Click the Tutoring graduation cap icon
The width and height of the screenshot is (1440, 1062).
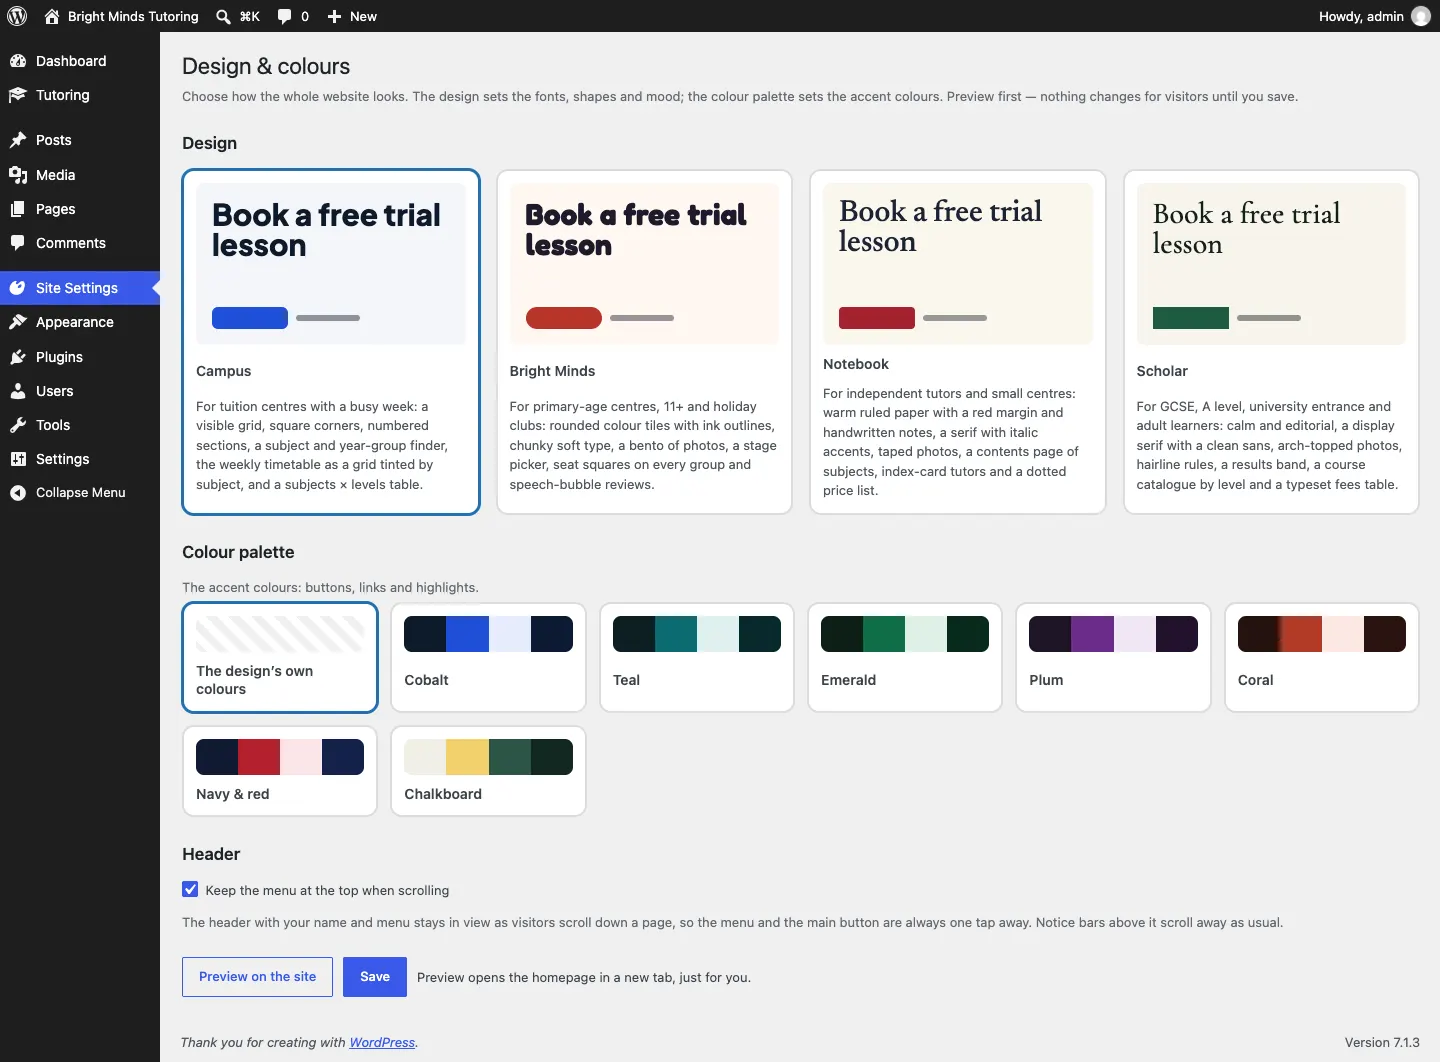coord(18,95)
